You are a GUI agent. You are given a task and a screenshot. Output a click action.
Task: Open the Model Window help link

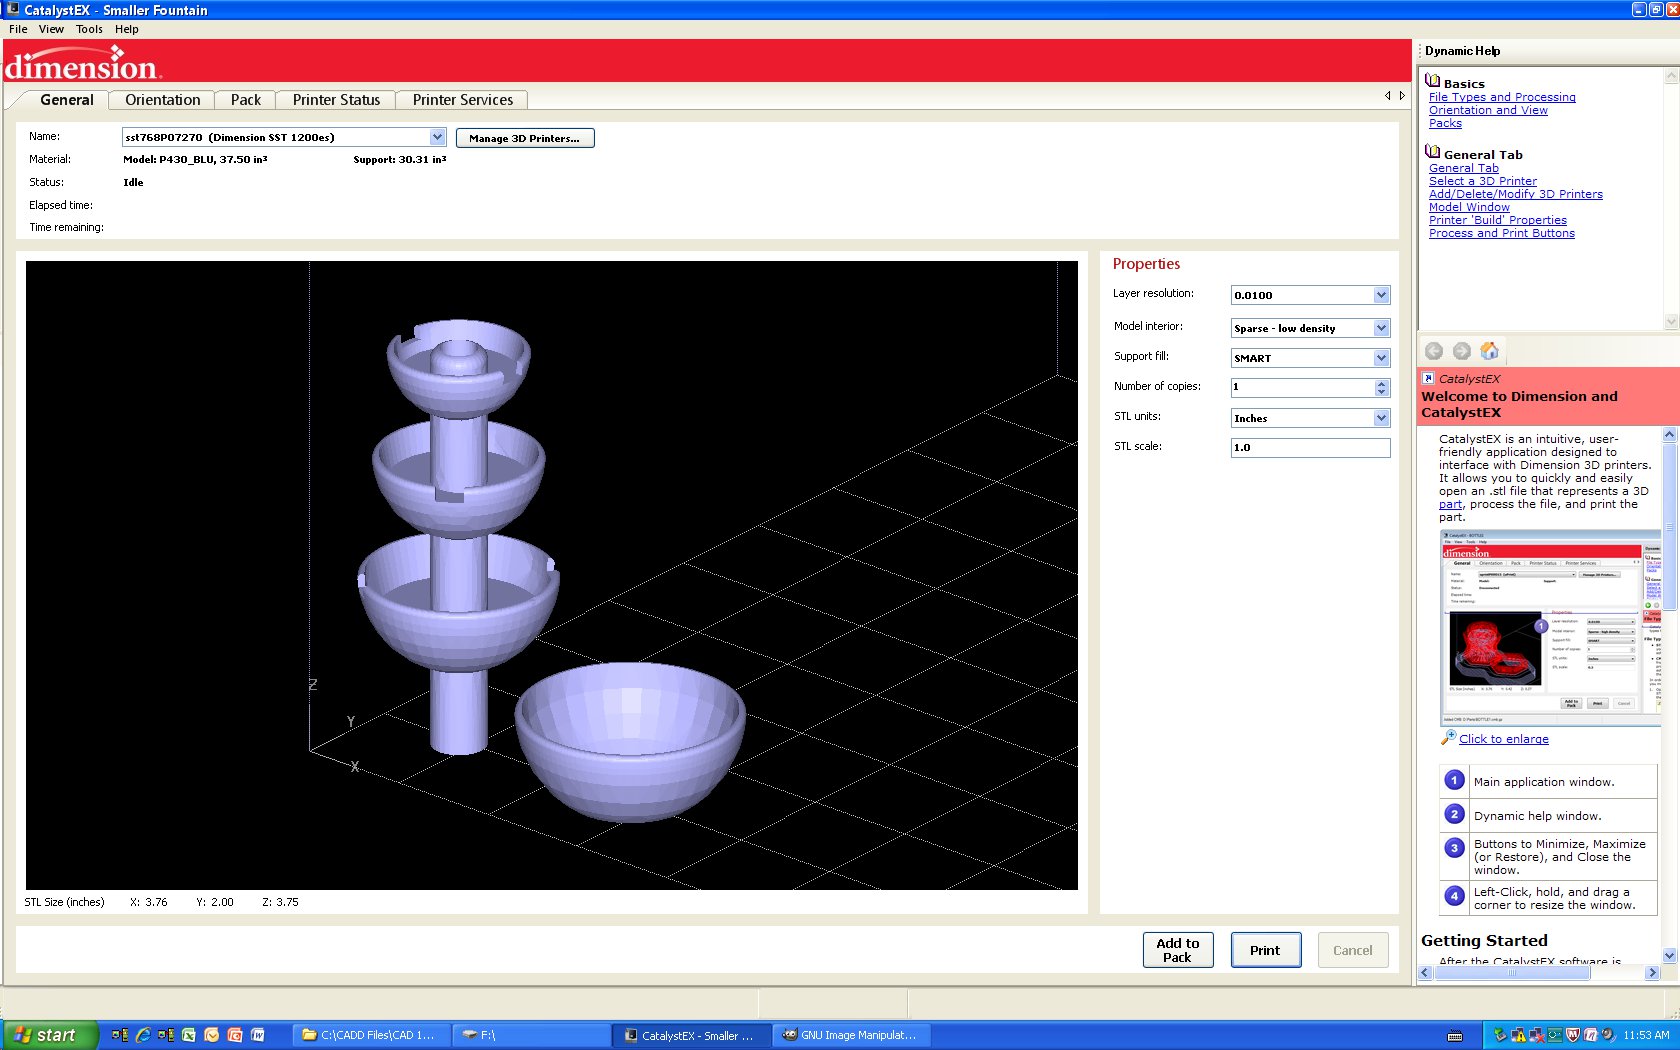pyautogui.click(x=1469, y=207)
